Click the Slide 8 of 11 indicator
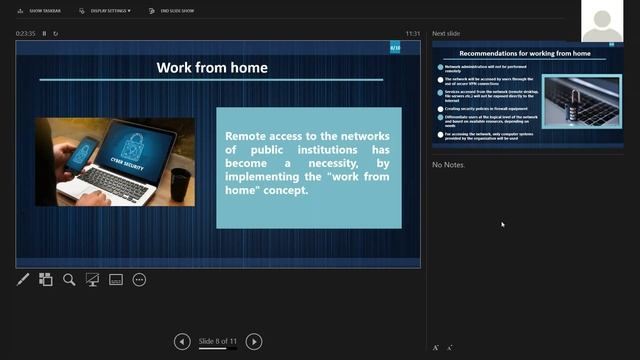640x360 pixels. click(x=218, y=341)
